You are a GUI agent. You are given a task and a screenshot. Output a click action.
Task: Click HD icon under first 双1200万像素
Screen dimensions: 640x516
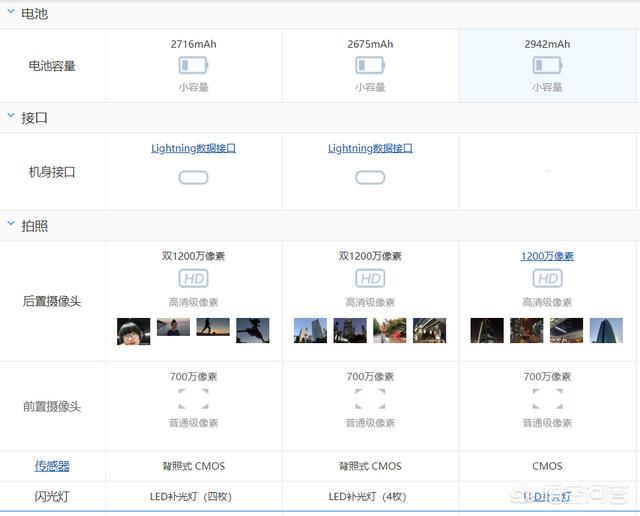point(193,279)
